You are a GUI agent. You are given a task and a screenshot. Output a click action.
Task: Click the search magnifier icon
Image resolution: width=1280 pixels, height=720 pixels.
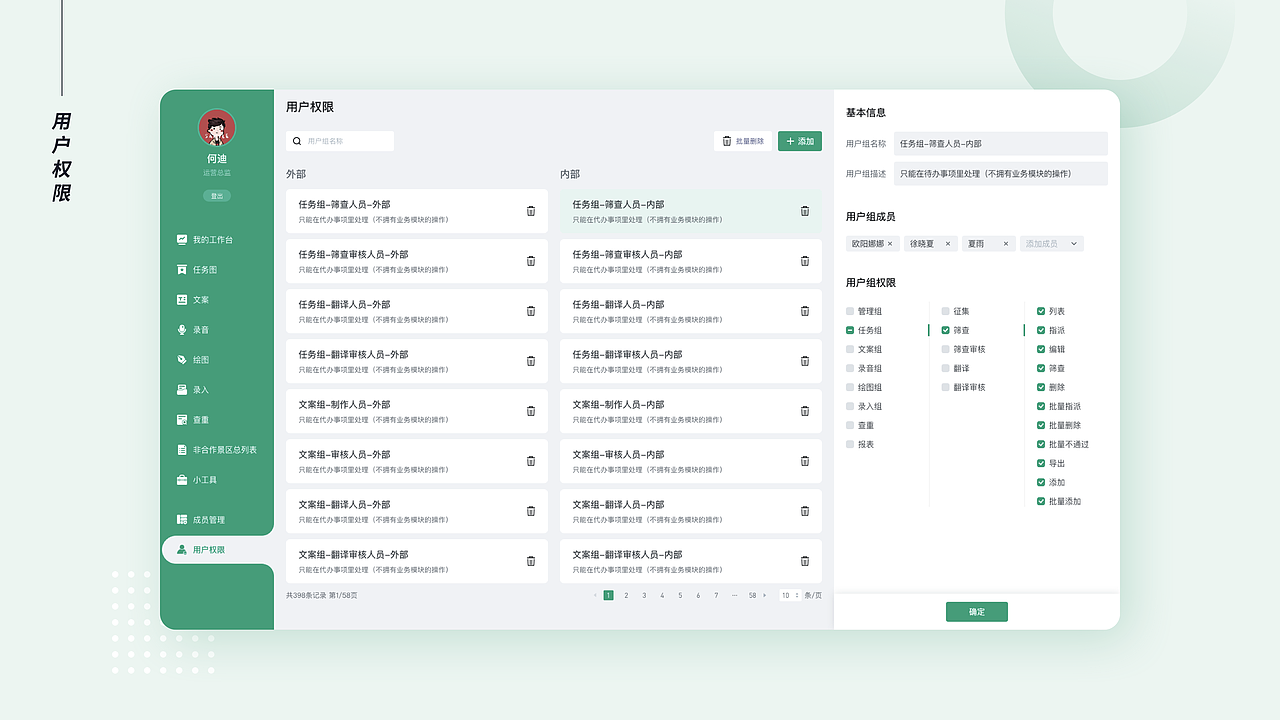(x=297, y=142)
